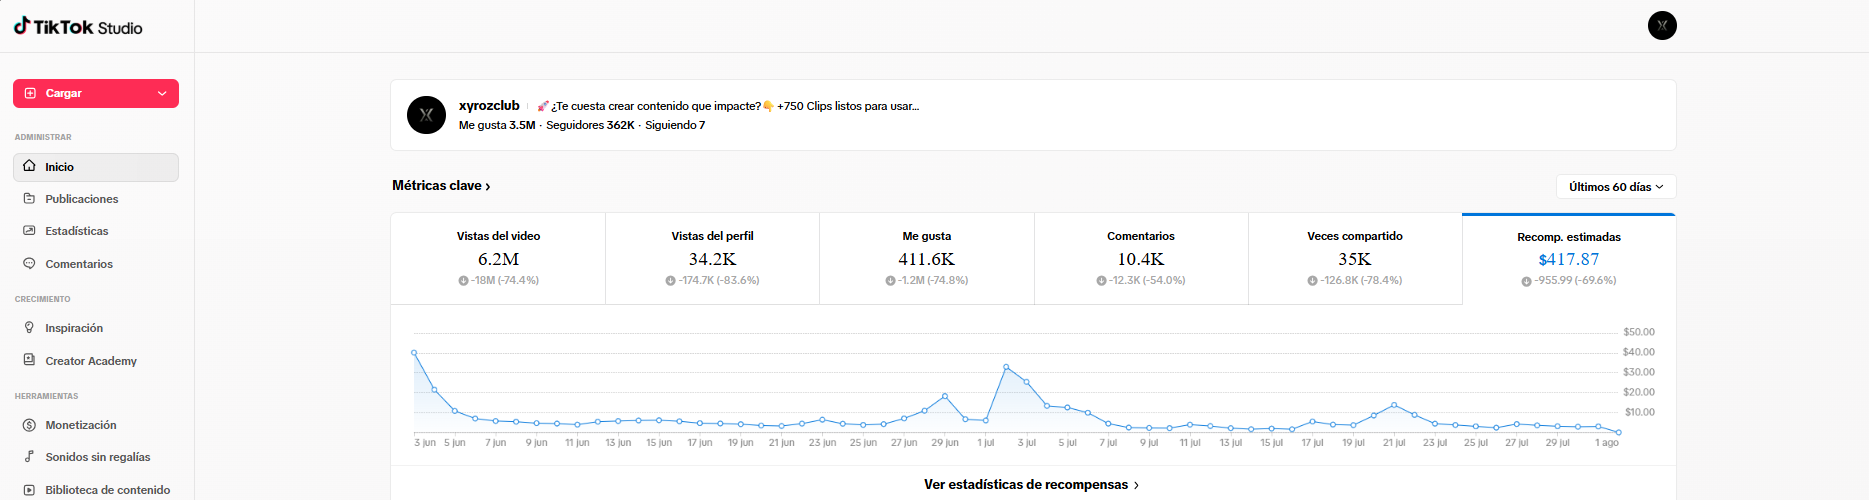This screenshot has height=500, width=1869.
Task: Open Ver estadísticas de recompensas link
Action: [x=1032, y=485]
